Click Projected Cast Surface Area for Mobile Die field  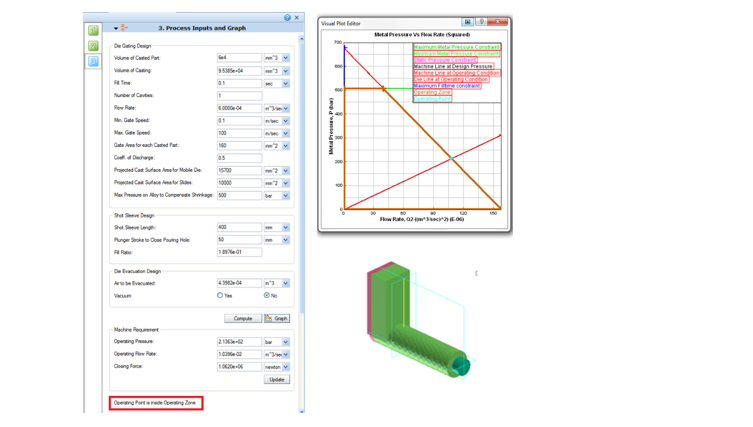(x=239, y=171)
